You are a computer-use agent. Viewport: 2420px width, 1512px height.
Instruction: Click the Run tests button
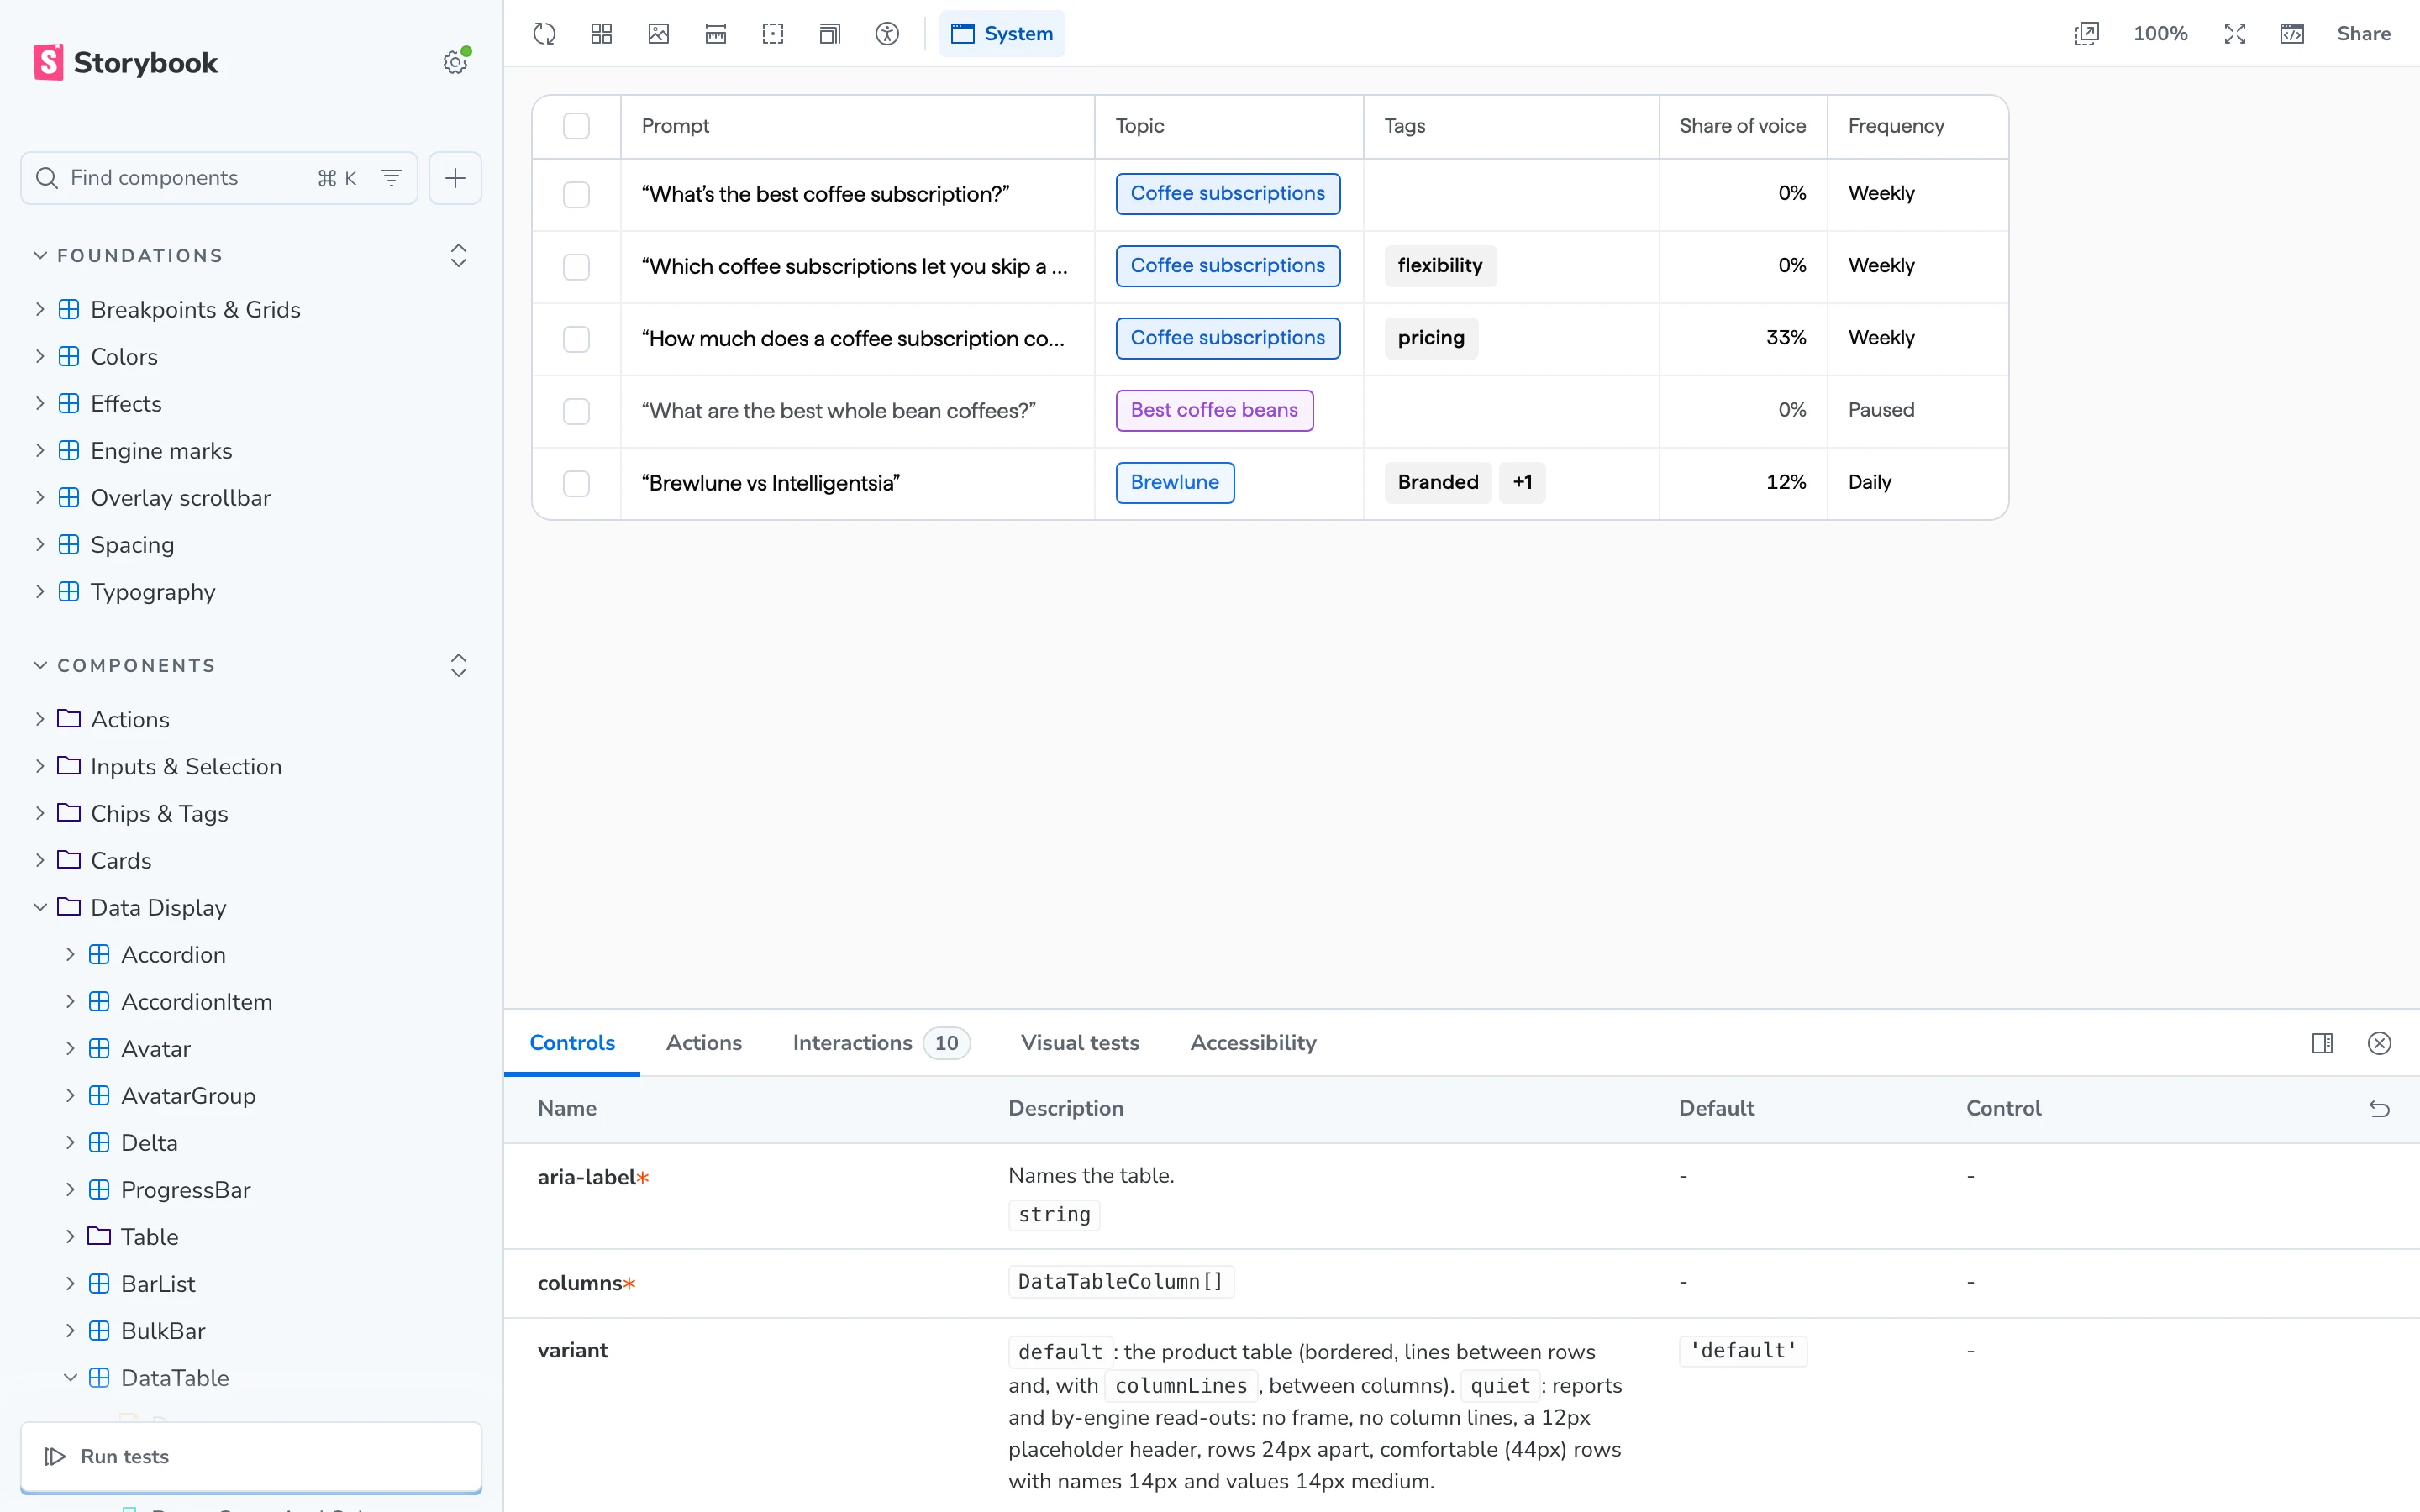pyautogui.click(x=251, y=1456)
